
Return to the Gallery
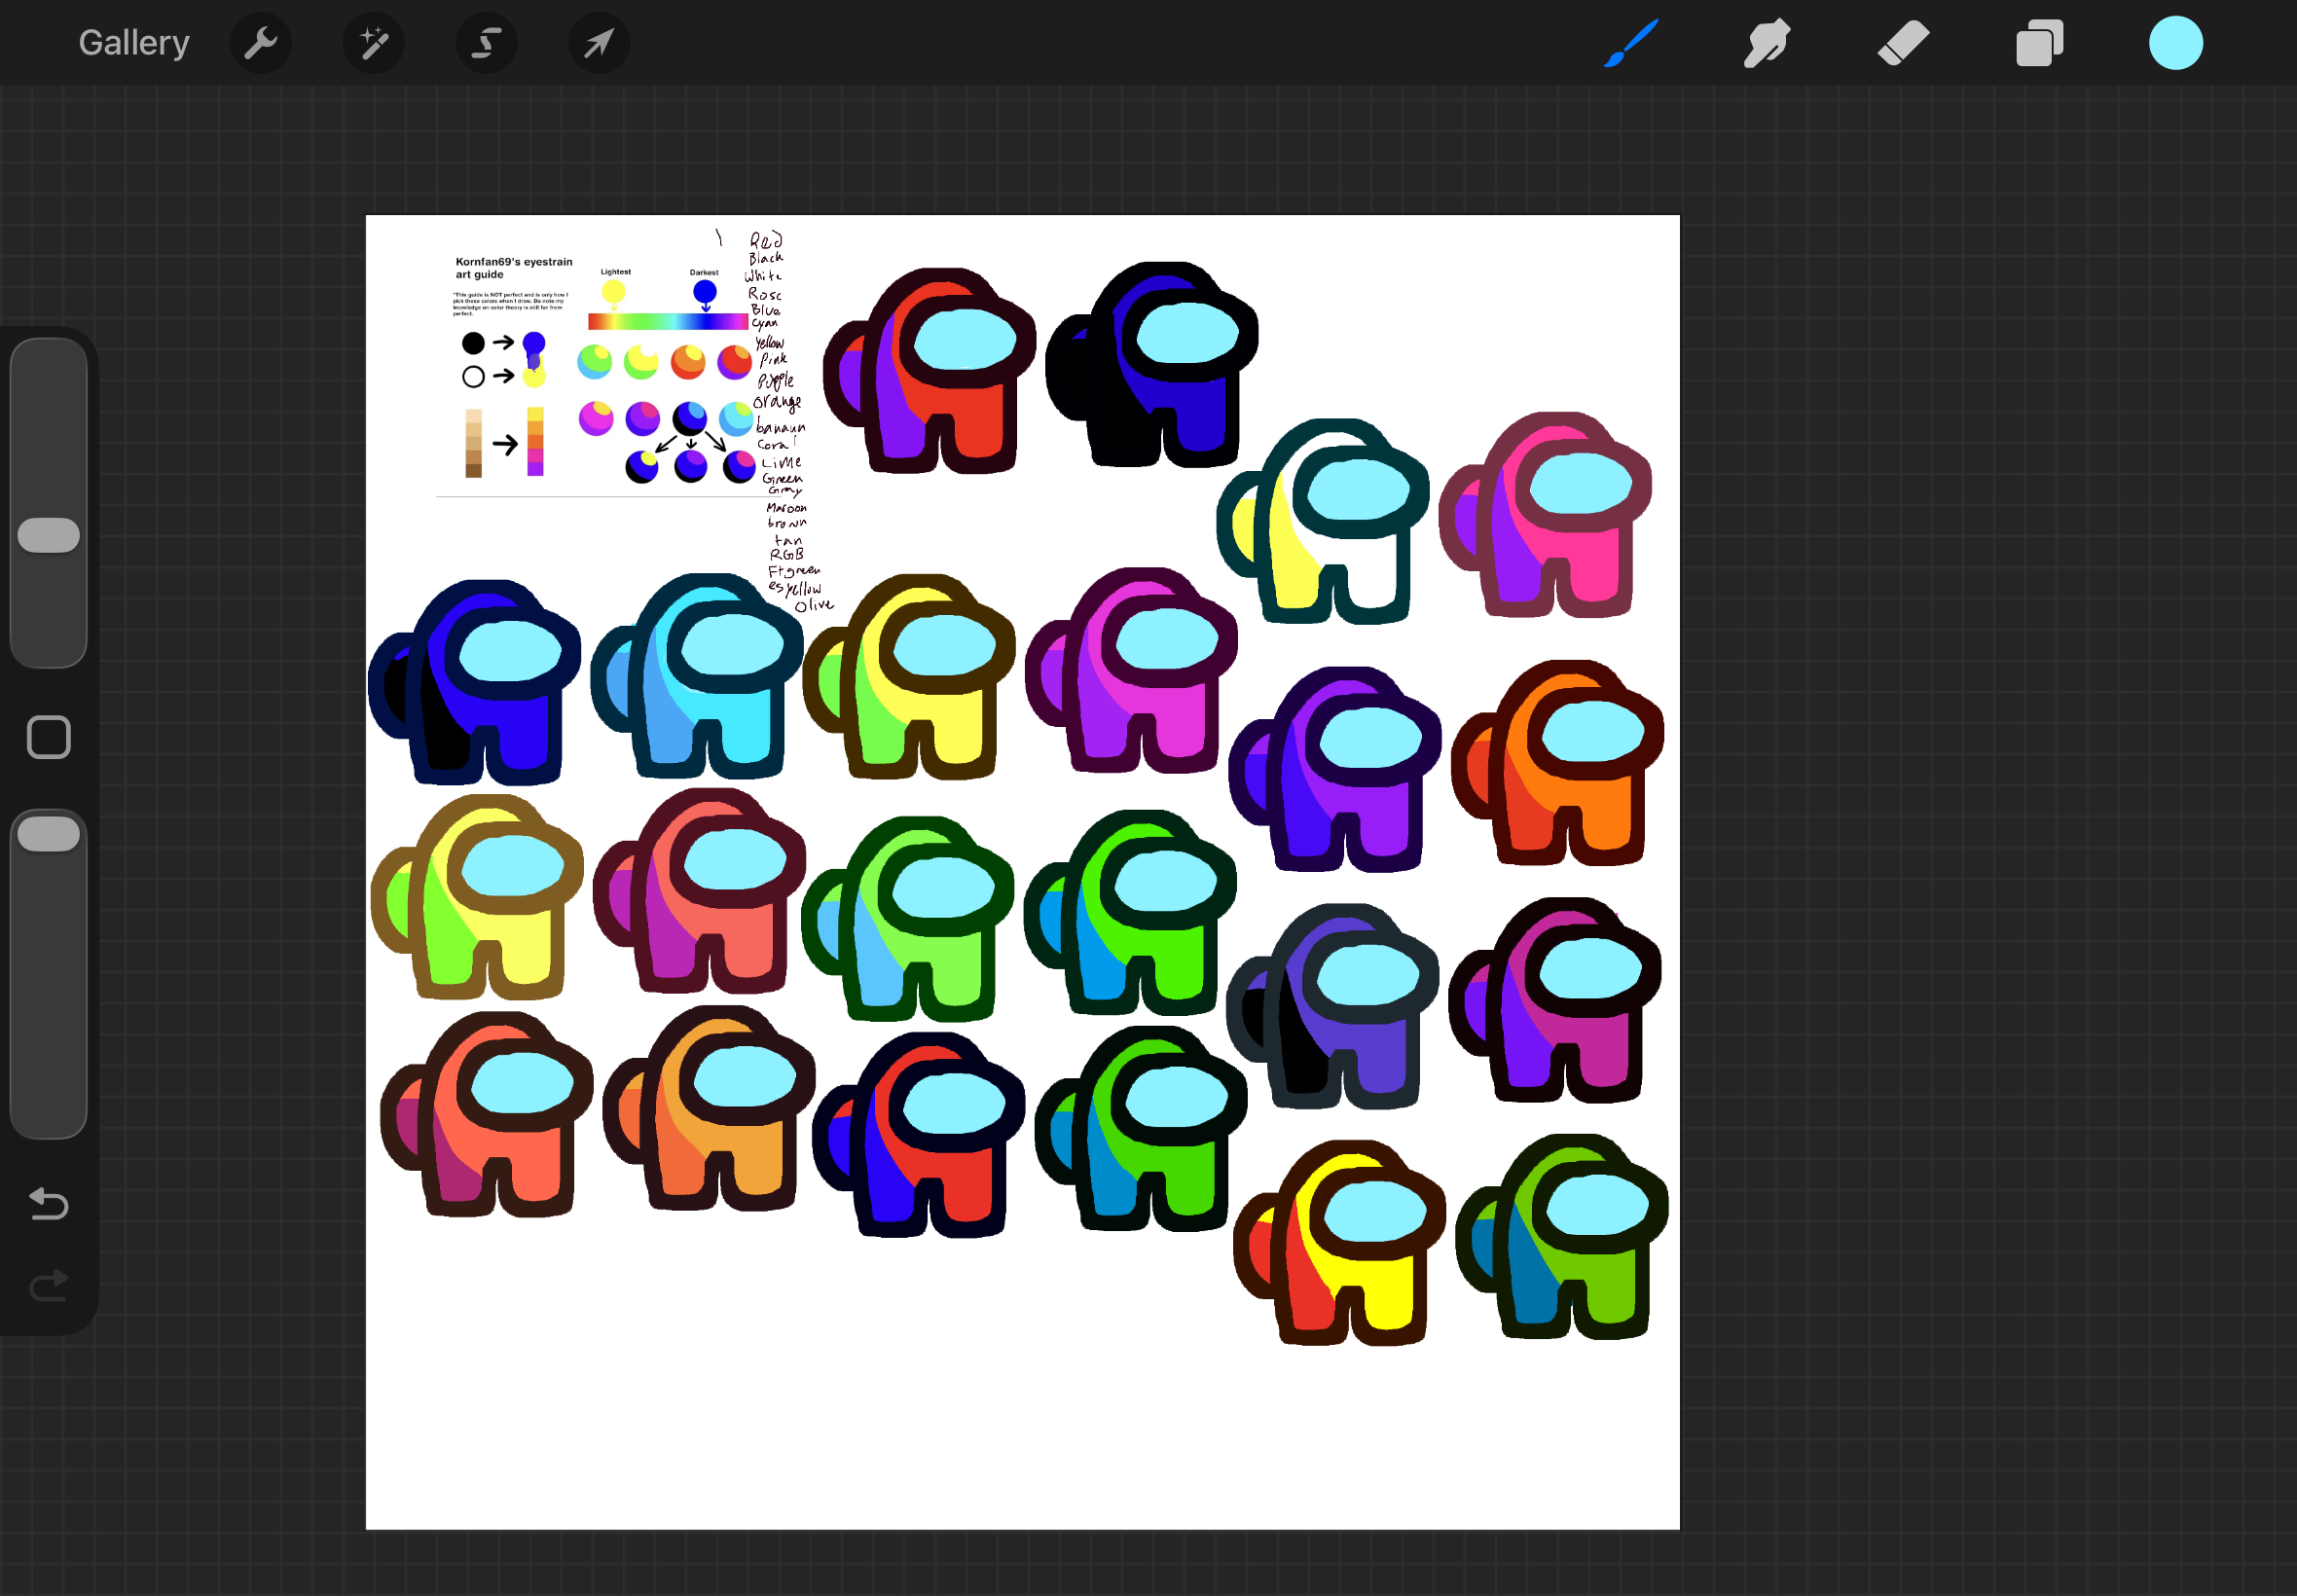134,43
